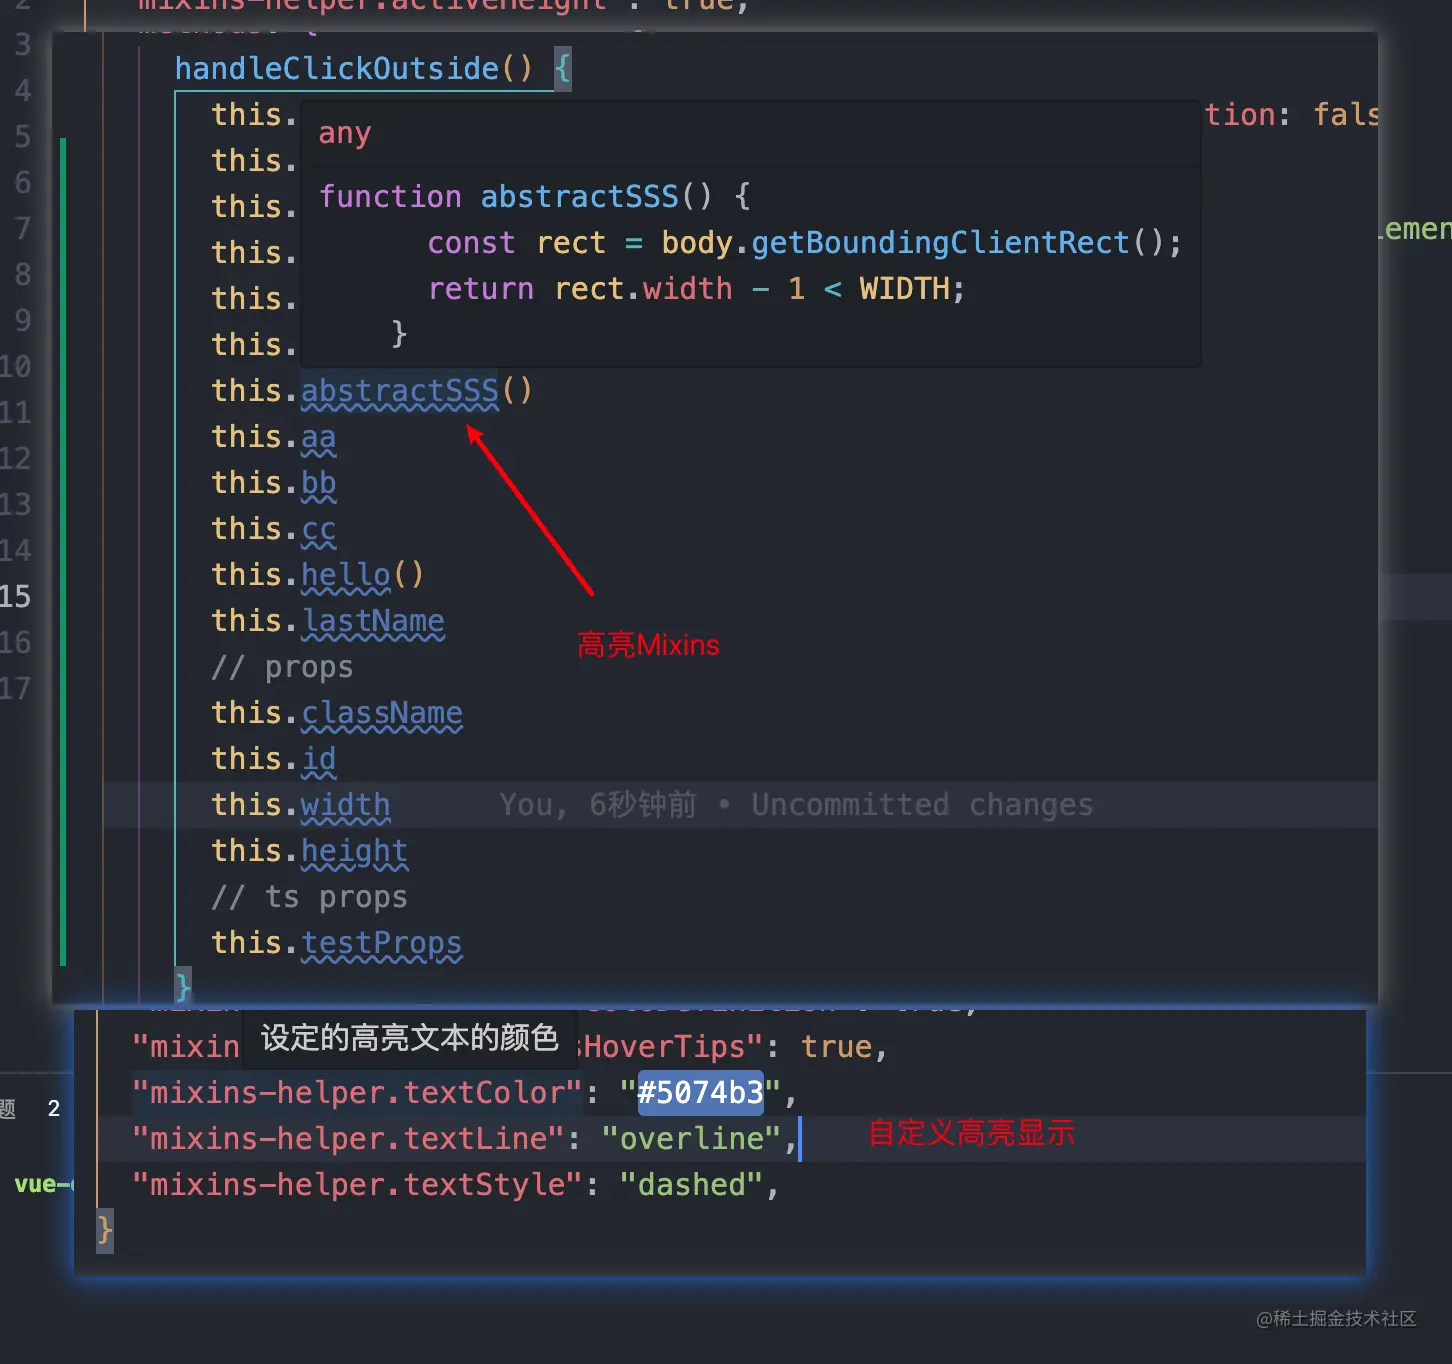This screenshot has height=1364, width=1452.
Task: Click the hello() method call
Action: (362, 575)
